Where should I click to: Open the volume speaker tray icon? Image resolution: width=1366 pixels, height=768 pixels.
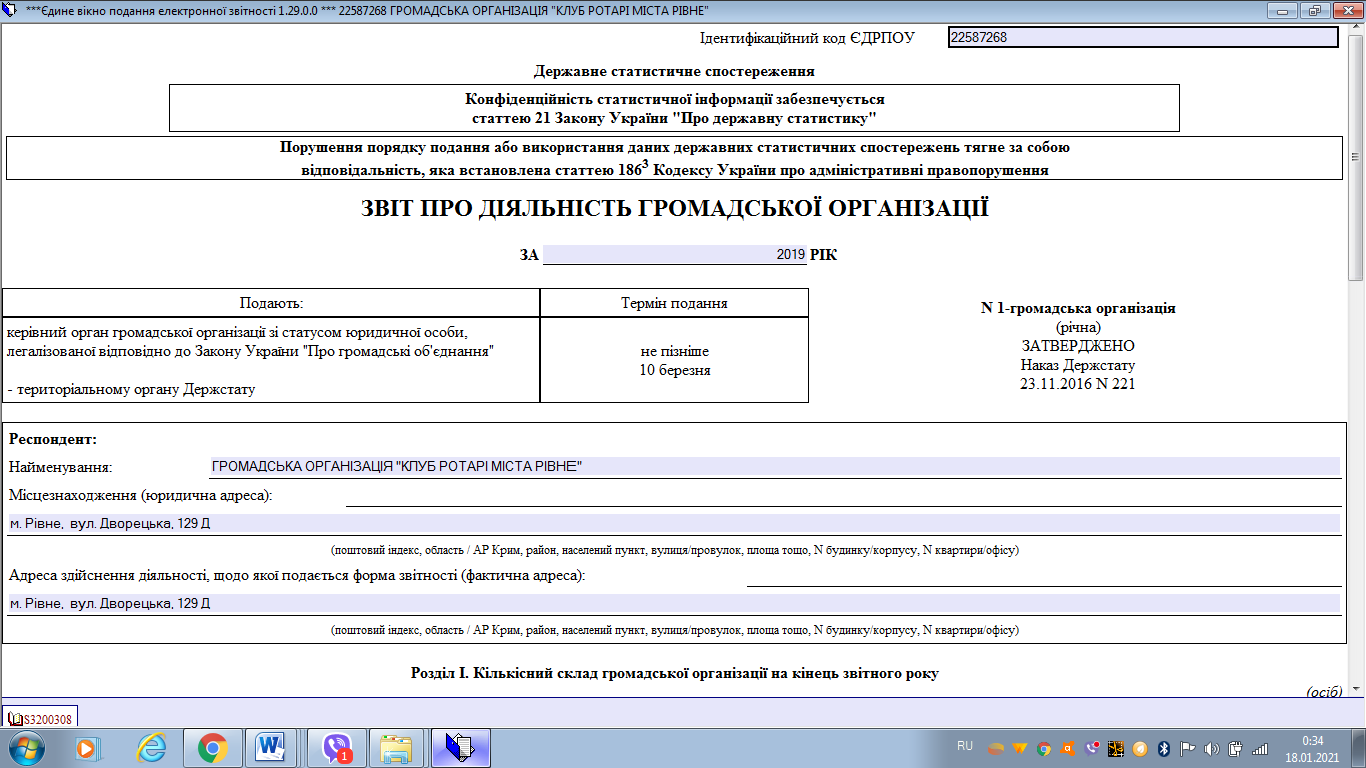coord(1212,748)
